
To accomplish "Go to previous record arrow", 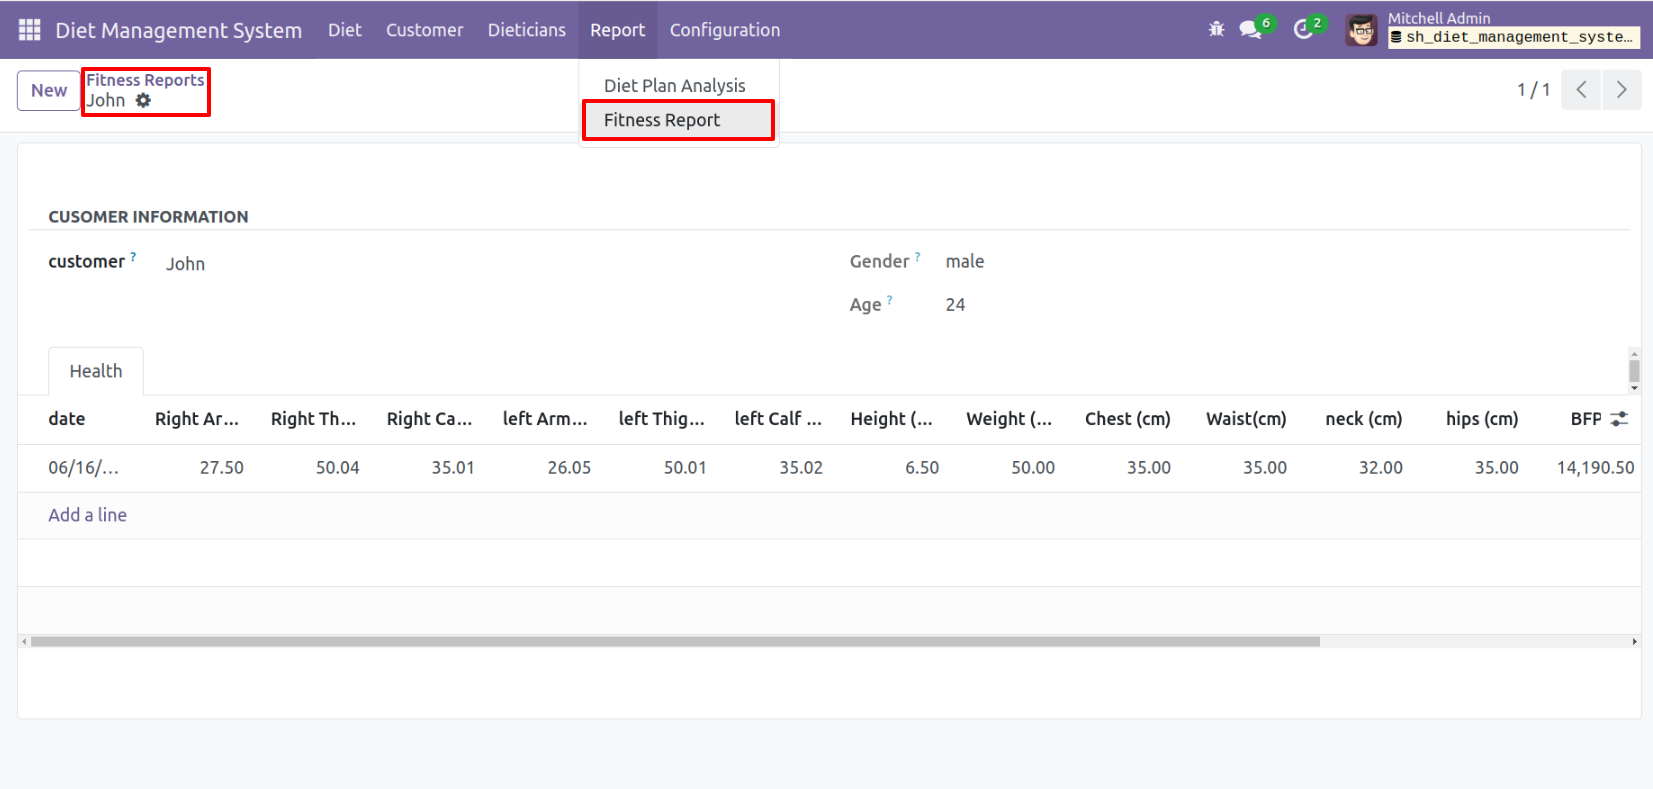I will pyautogui.click(x=1581, y=90).
